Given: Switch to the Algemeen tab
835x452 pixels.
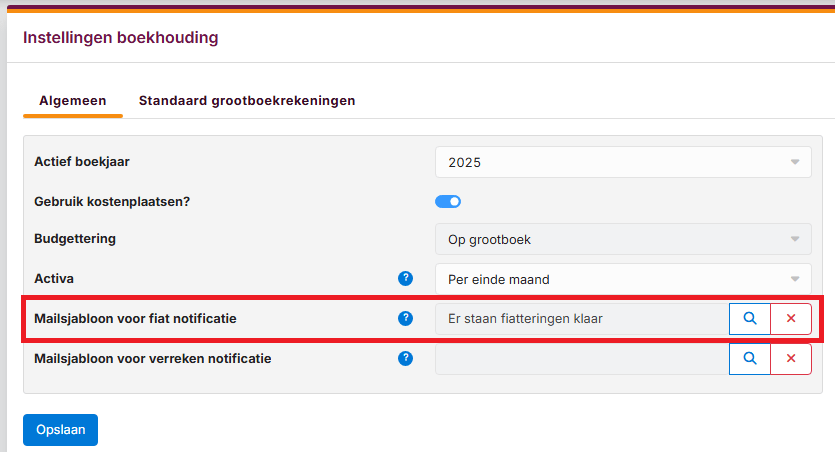Looking at the screenshot, I should pos(73,101).
